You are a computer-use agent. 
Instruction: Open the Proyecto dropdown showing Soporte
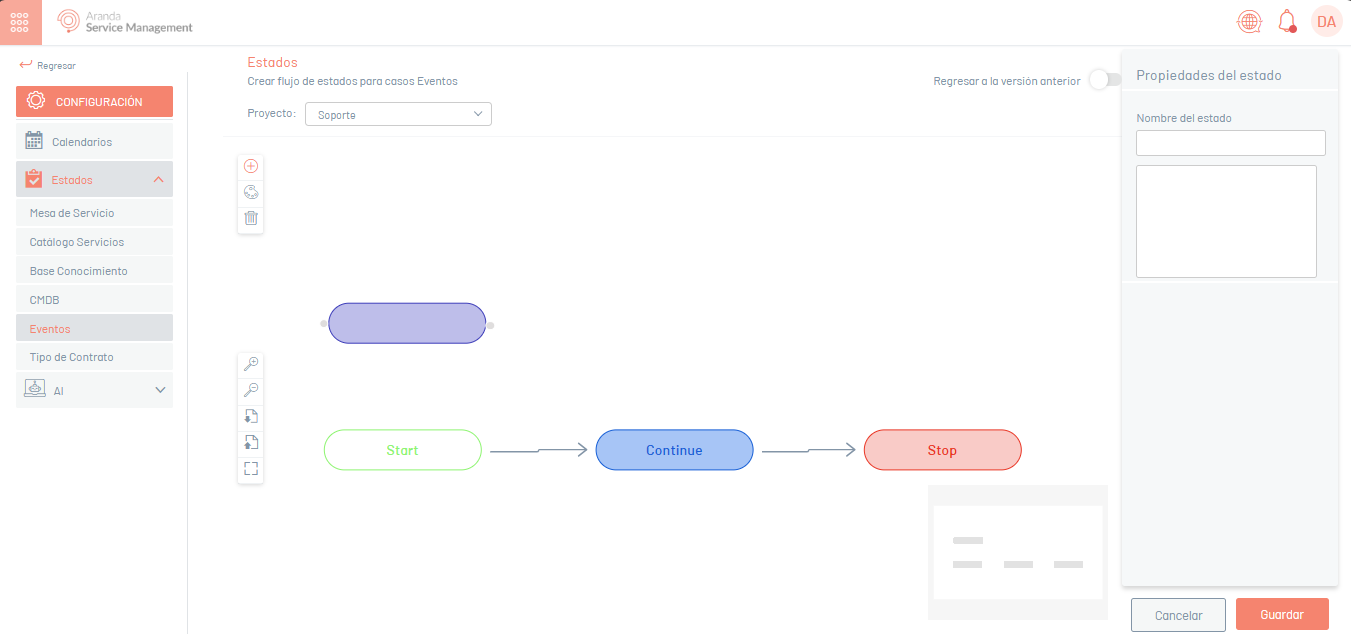click(398, 114)
